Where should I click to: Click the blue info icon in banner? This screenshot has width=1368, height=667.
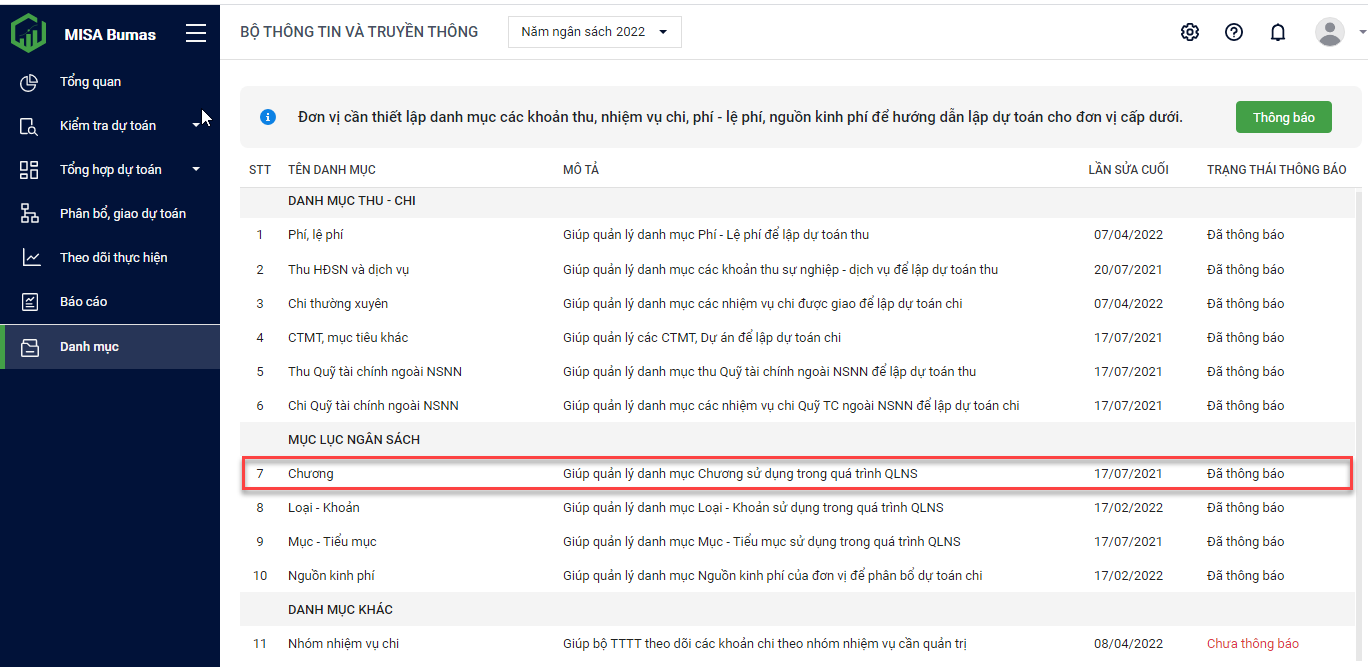267,117
